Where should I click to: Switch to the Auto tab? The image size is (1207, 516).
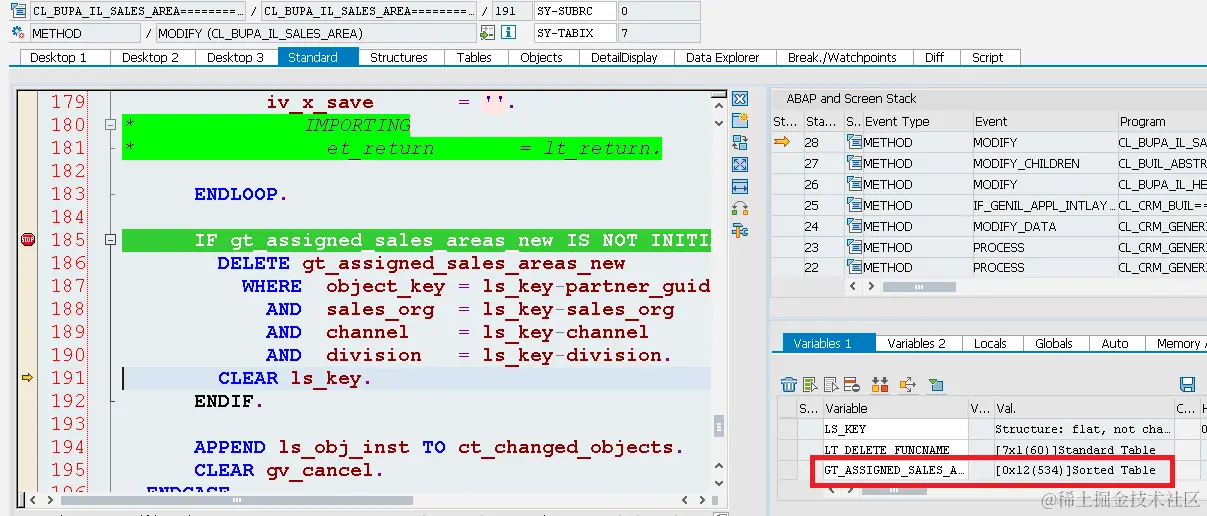click(x=1115, y=343)
